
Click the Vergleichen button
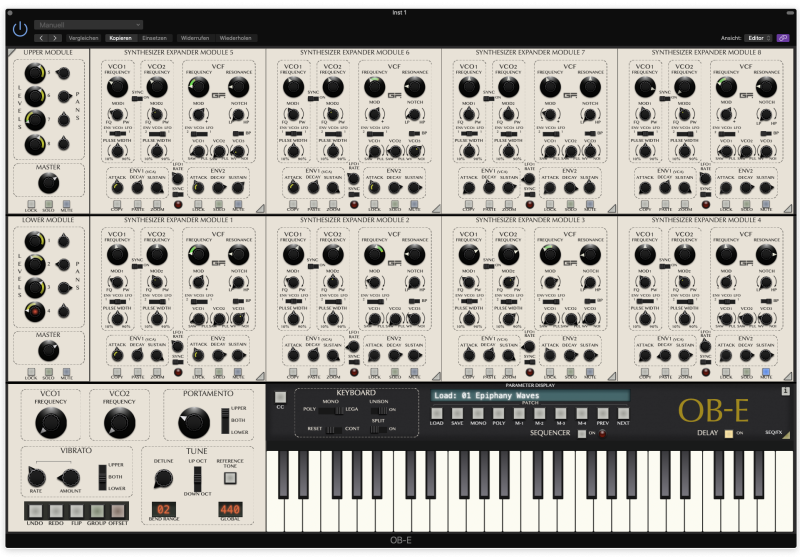pyautogui.click(x=83, y=38)
